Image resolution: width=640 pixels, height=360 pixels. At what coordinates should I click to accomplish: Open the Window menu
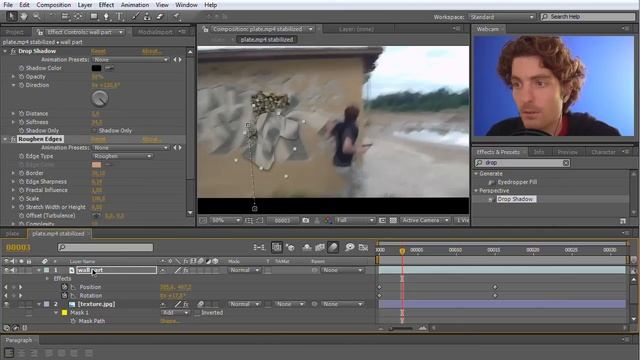(186, 5)
